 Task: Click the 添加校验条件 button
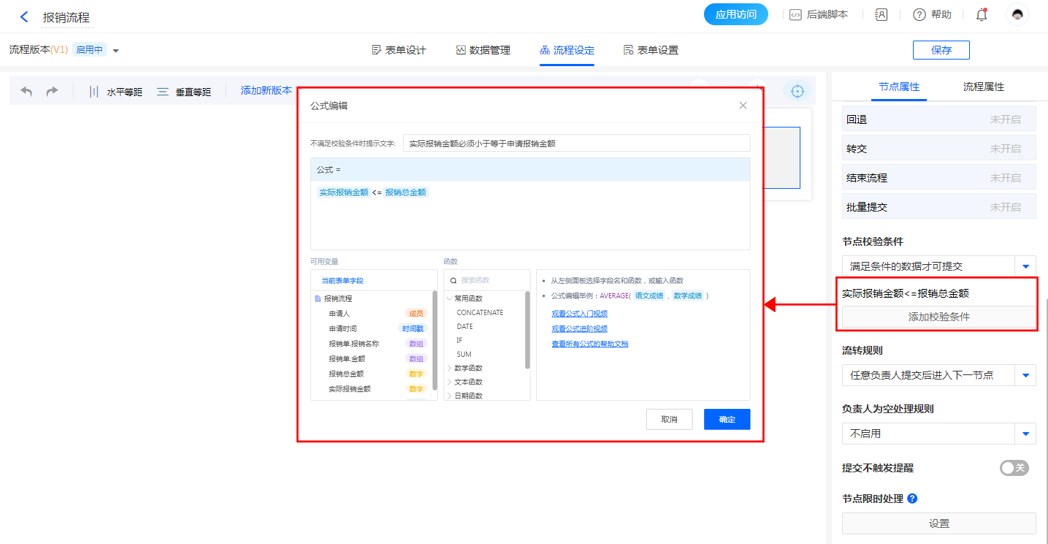pyautogui.click(x=938, y=317)
